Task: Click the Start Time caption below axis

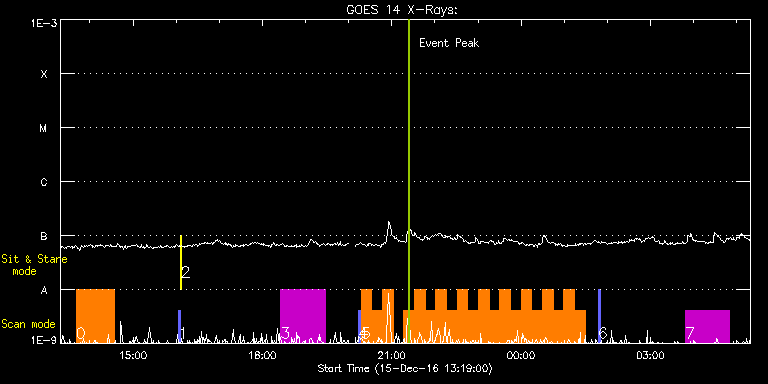Action: (x=405, y=368)
